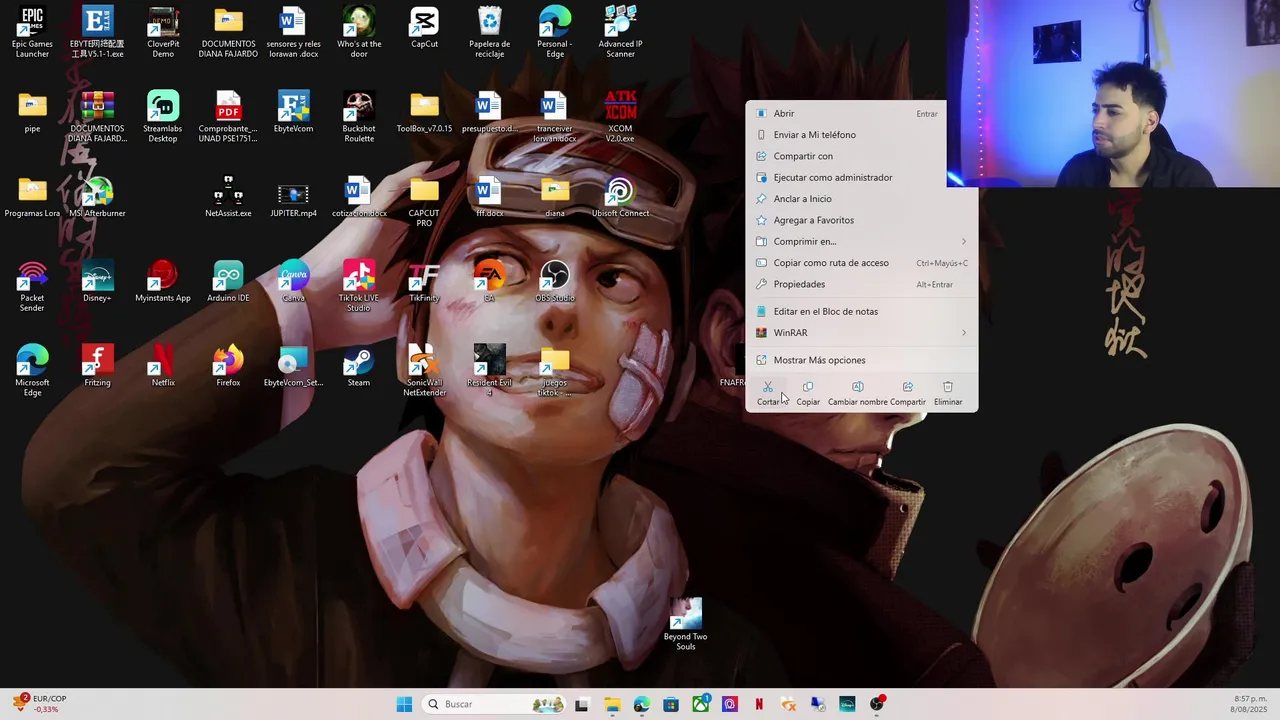Choose Anclar a Inicio
Screen dimensions: 1280x720
tap(860, 199)
